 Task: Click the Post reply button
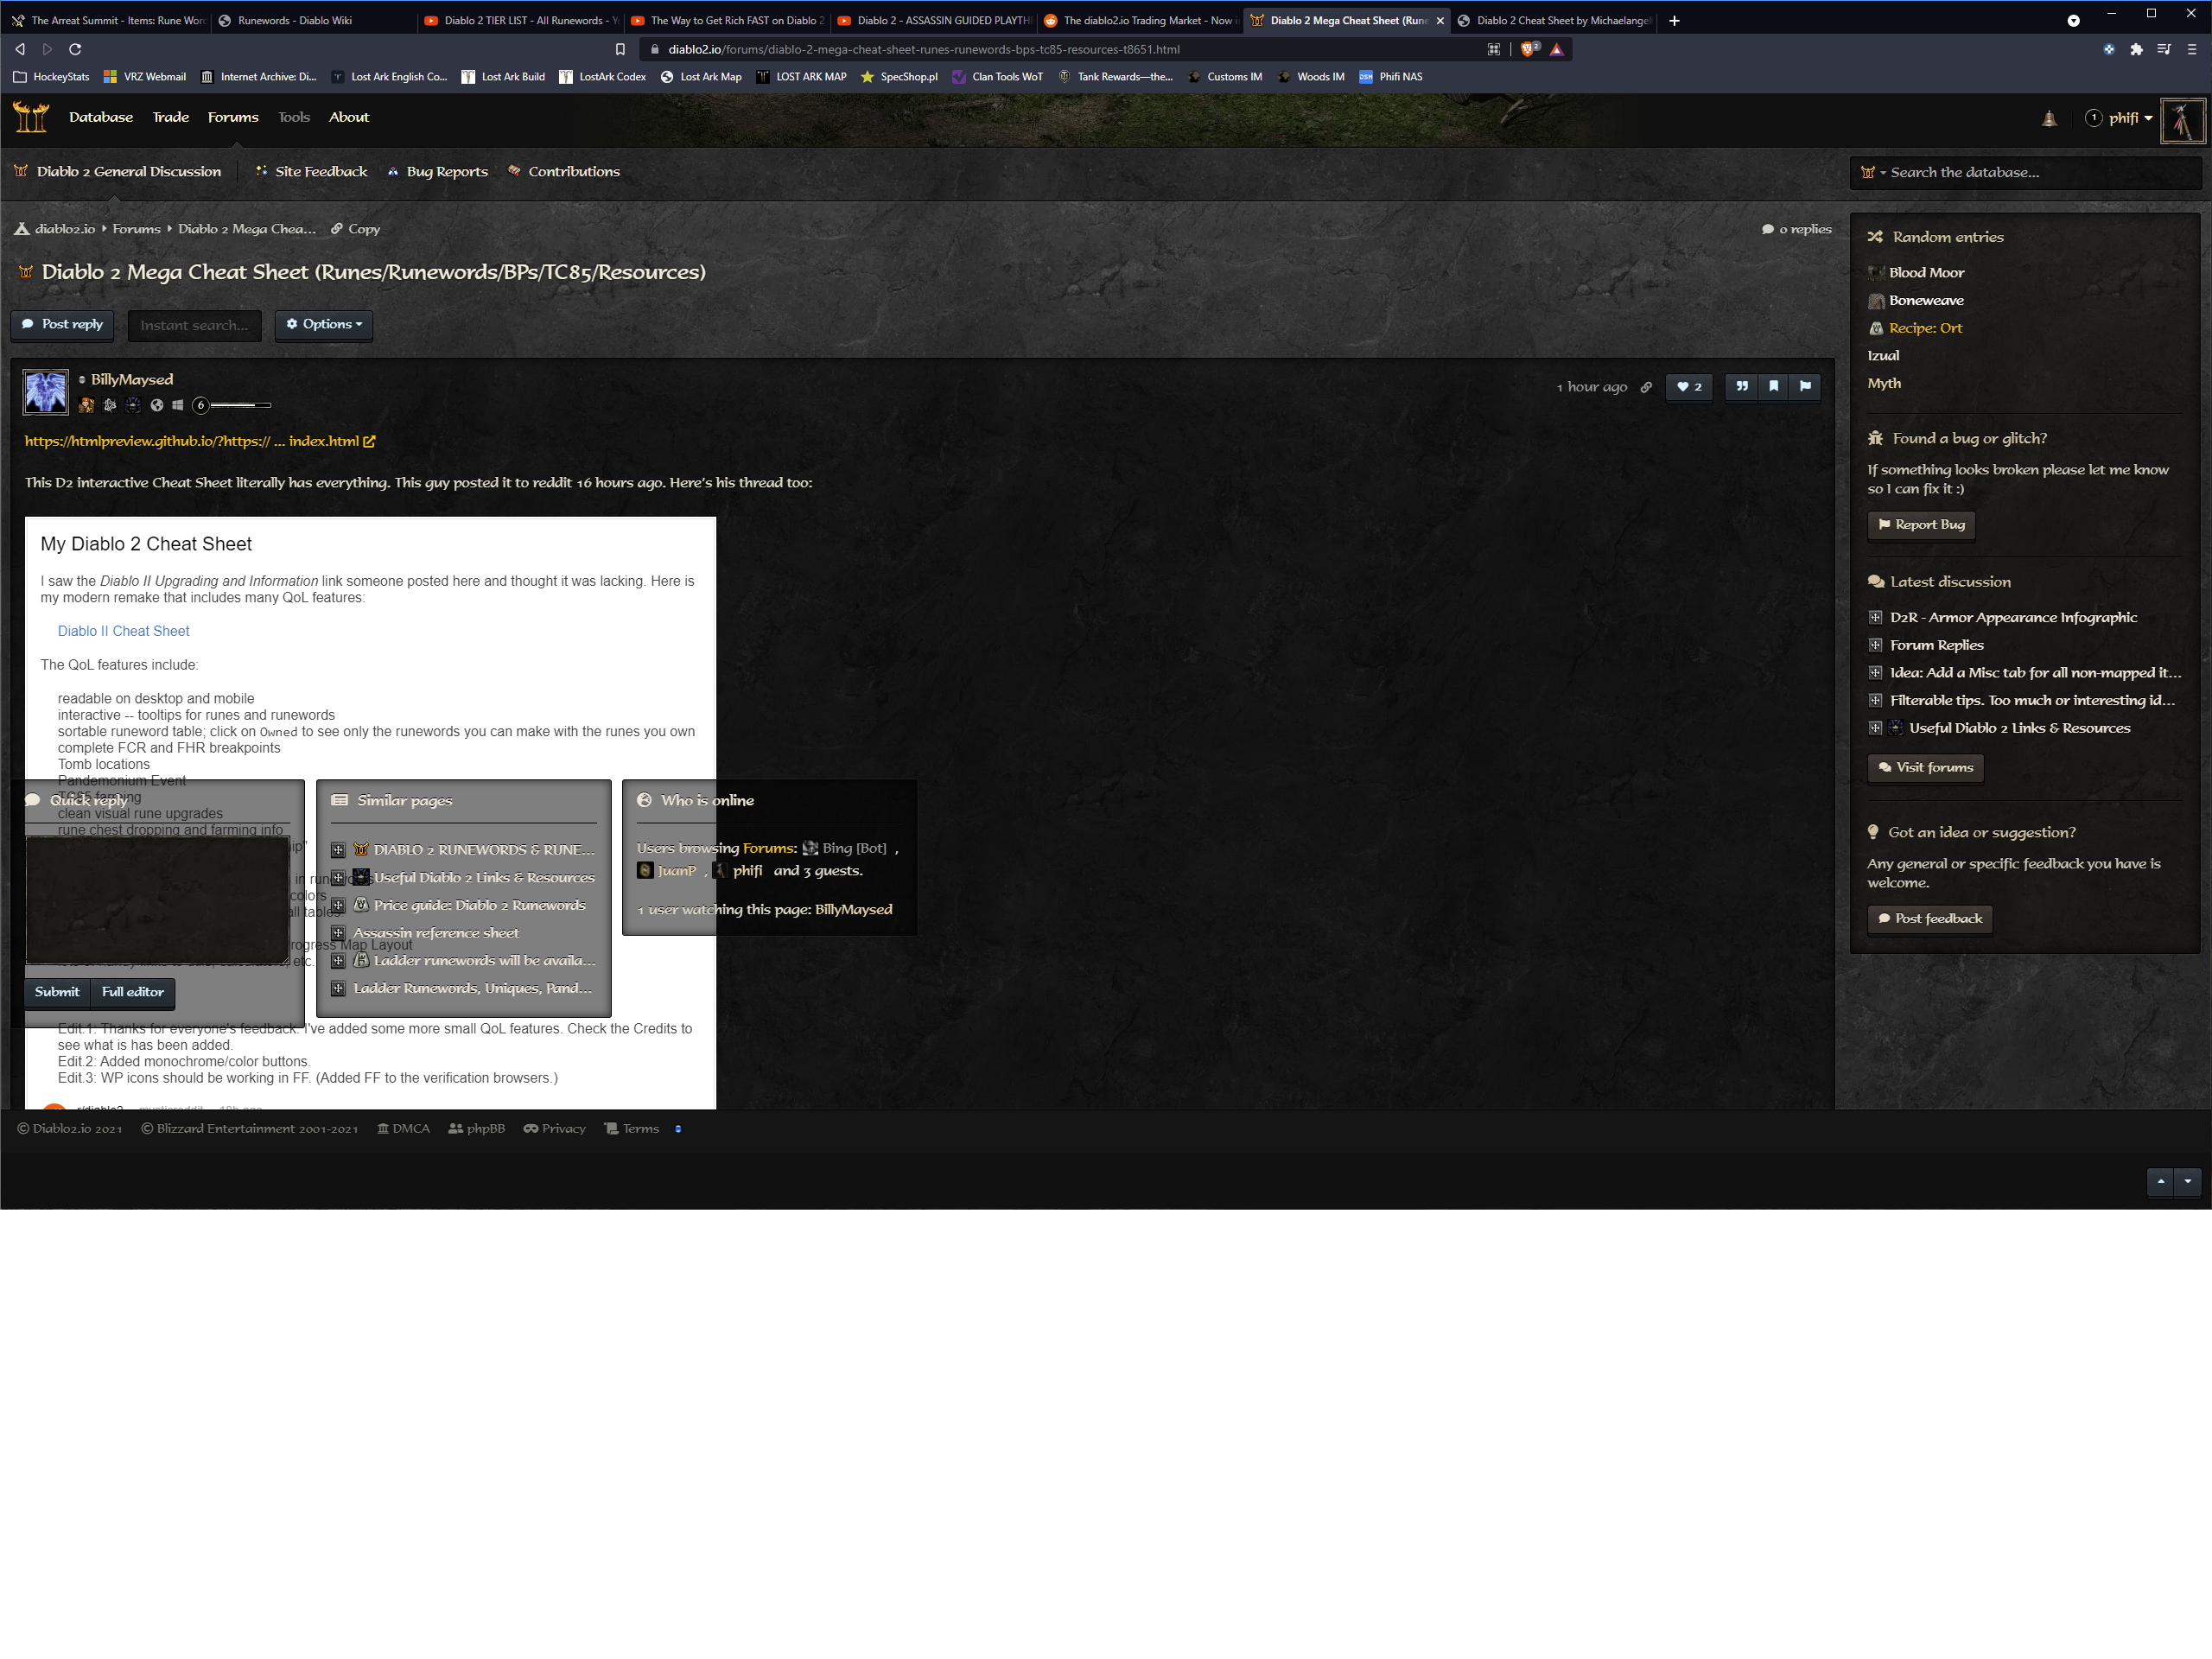coord(63,324)
